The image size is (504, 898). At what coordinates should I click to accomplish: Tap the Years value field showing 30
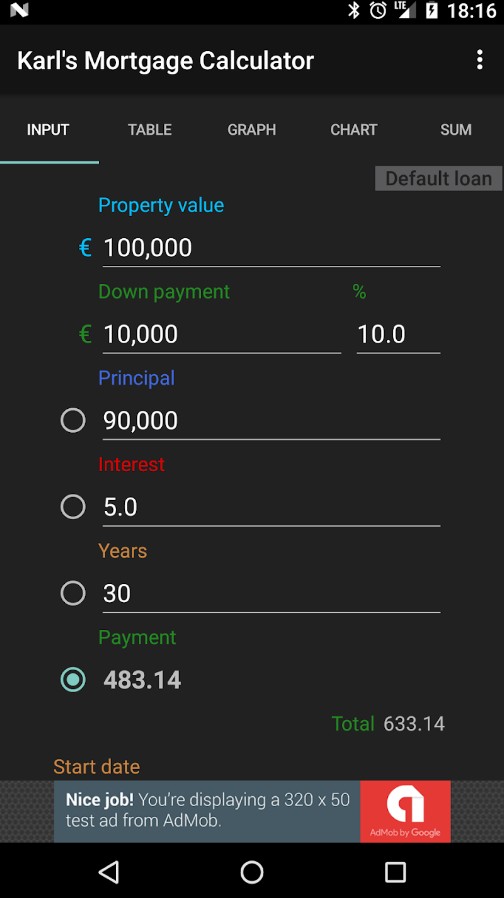pos(271,594)
